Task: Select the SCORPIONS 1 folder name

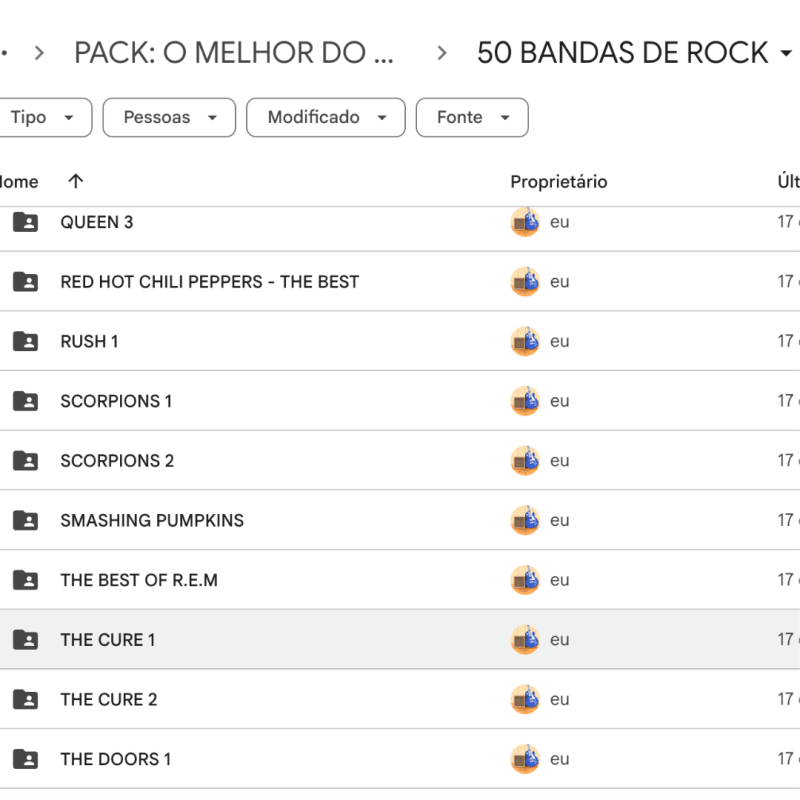Action: point(116,401)
